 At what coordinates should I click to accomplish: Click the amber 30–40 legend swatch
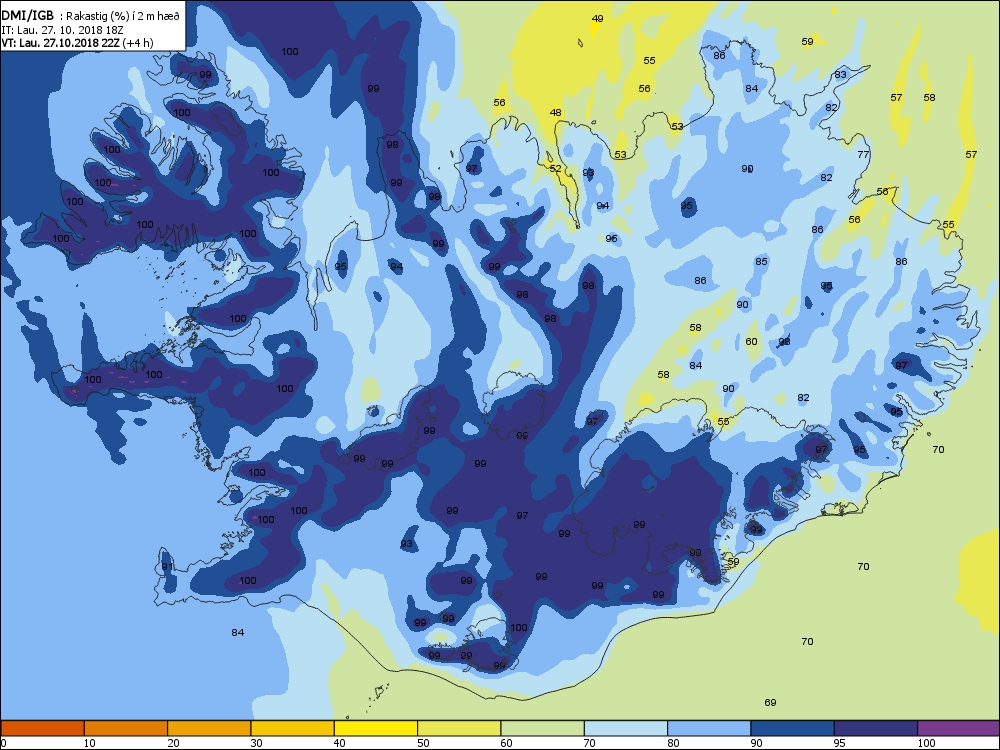[293, 728]
